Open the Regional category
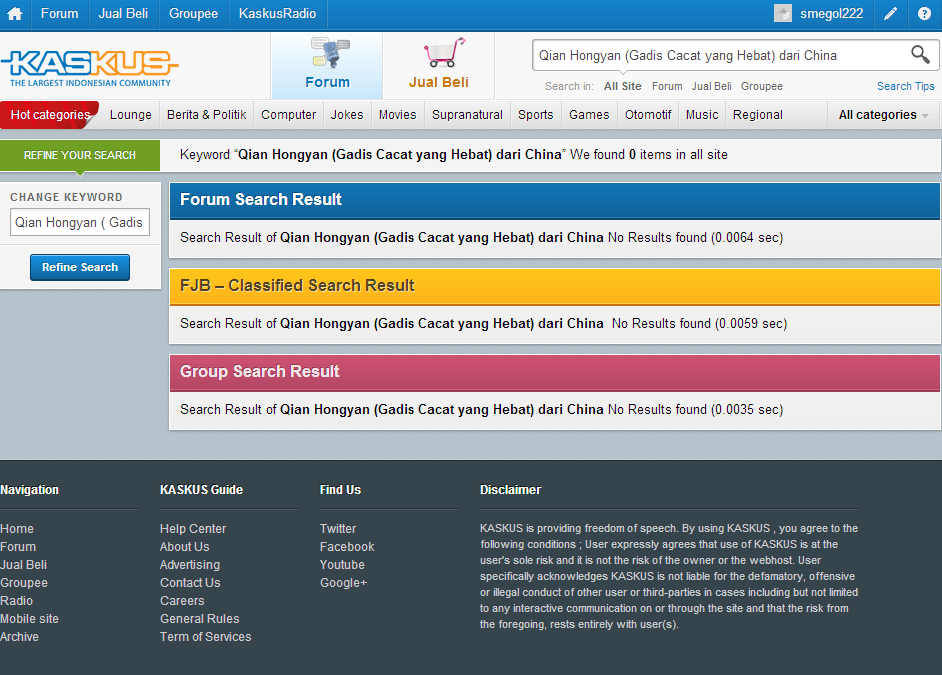This screenshot has width=942, height=675. (x=758, y=115)
